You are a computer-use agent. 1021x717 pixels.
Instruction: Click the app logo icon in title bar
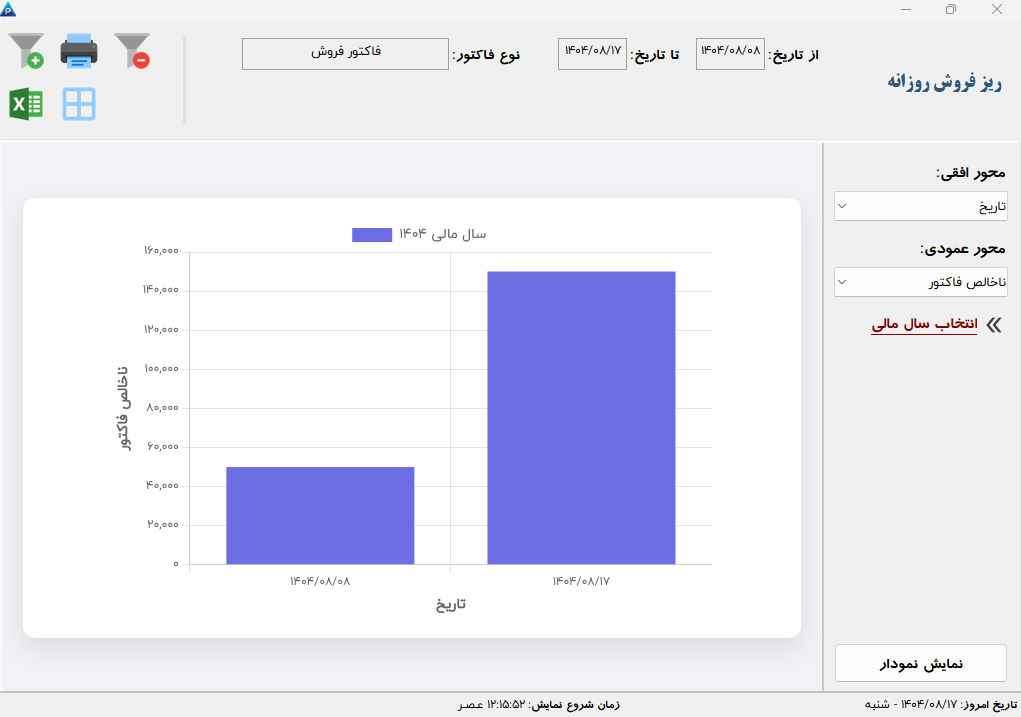click(x=9, y=9)
